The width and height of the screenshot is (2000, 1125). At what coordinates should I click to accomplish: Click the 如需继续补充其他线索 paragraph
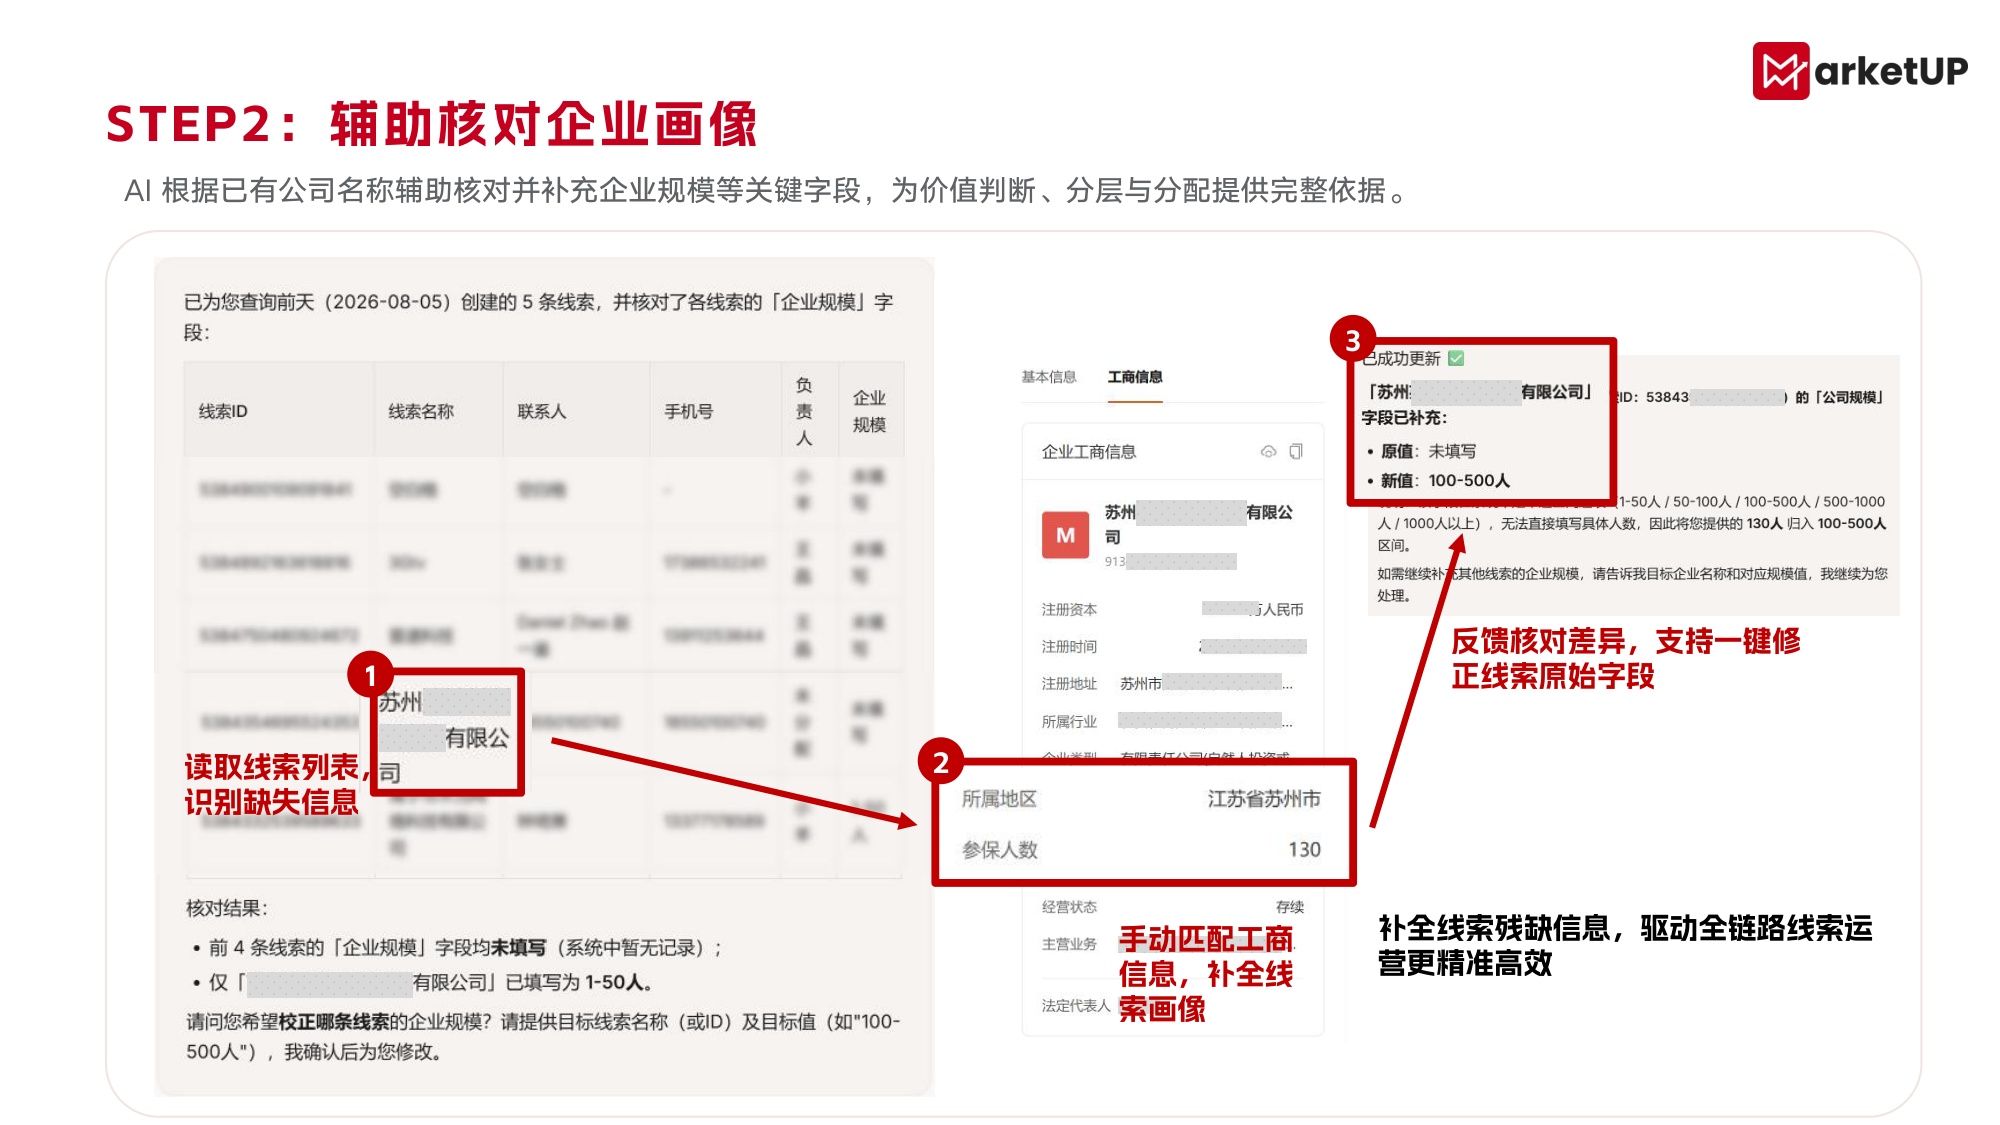1632,584
